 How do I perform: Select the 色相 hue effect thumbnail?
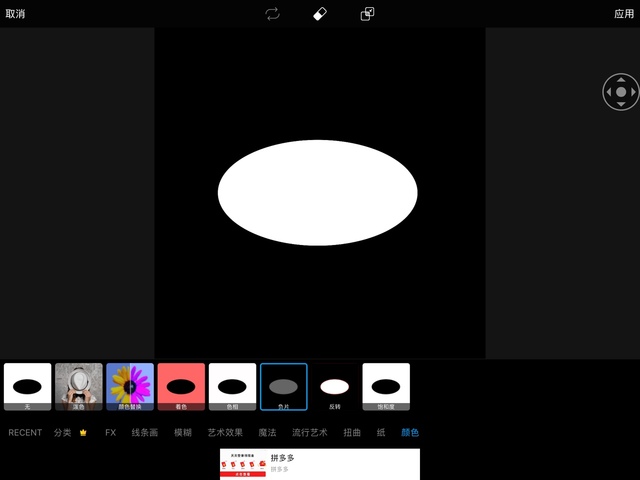[232, 386]
